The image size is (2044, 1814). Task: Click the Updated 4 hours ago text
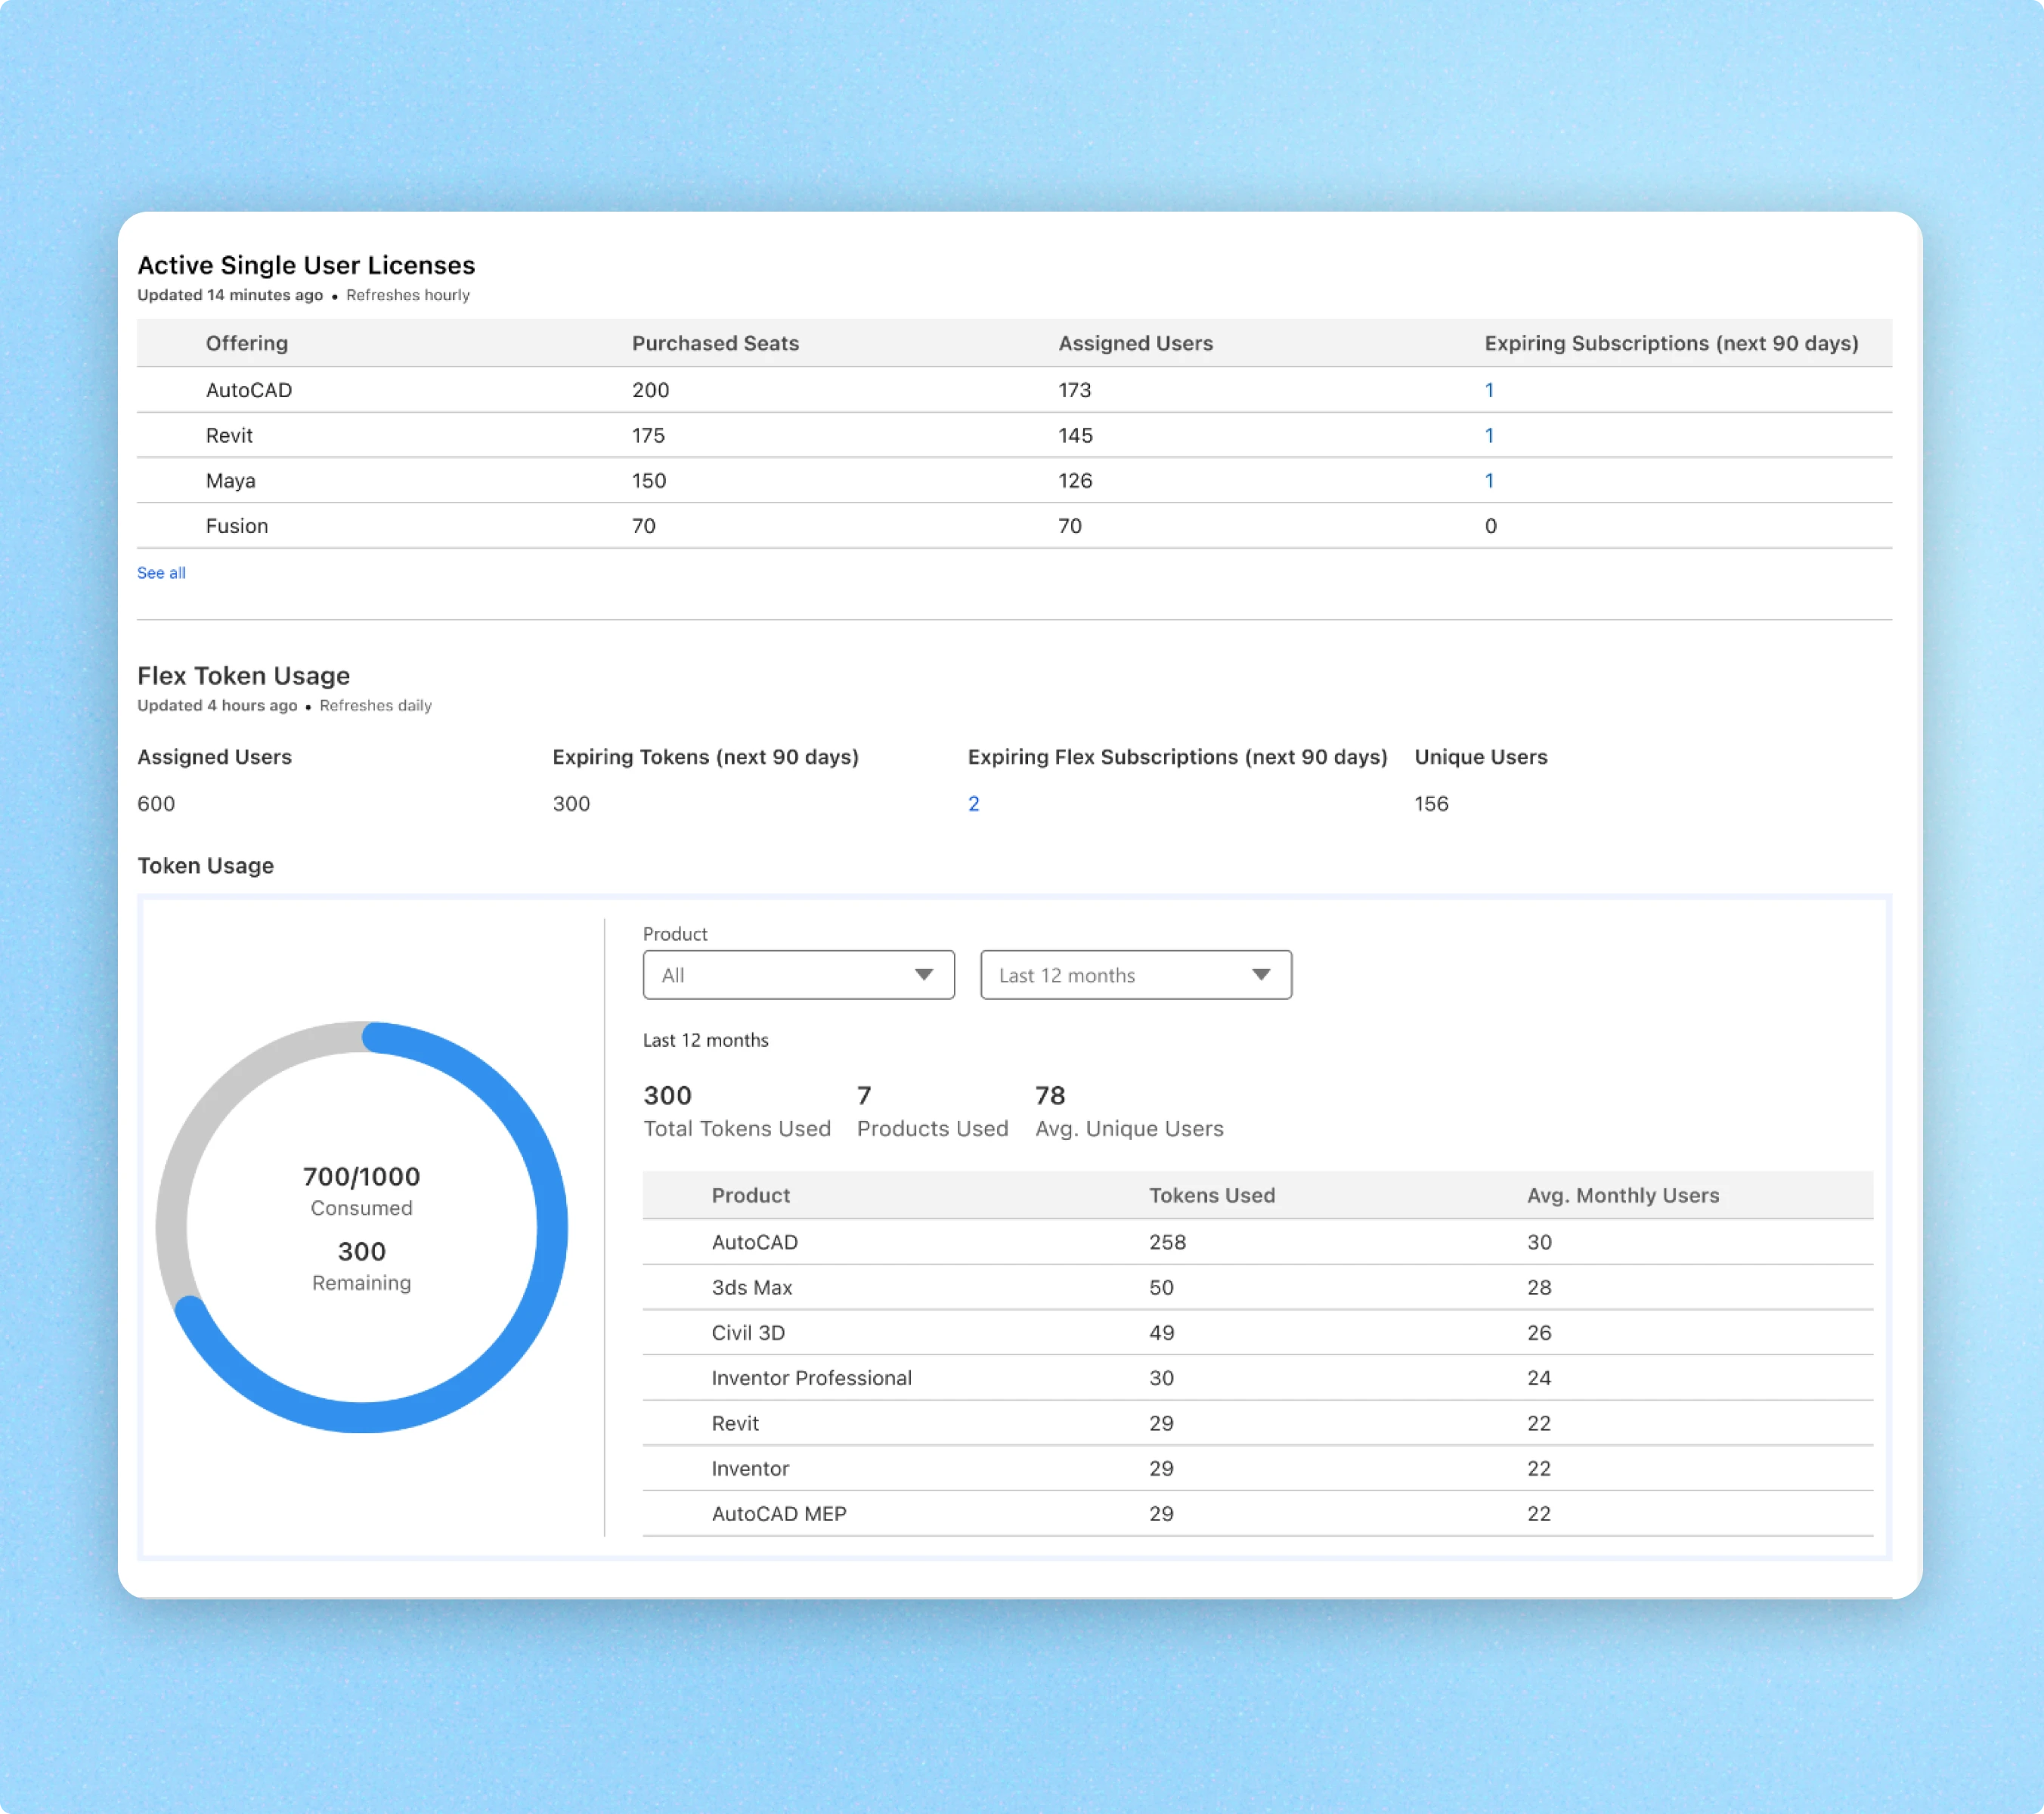tap(217, 705)
